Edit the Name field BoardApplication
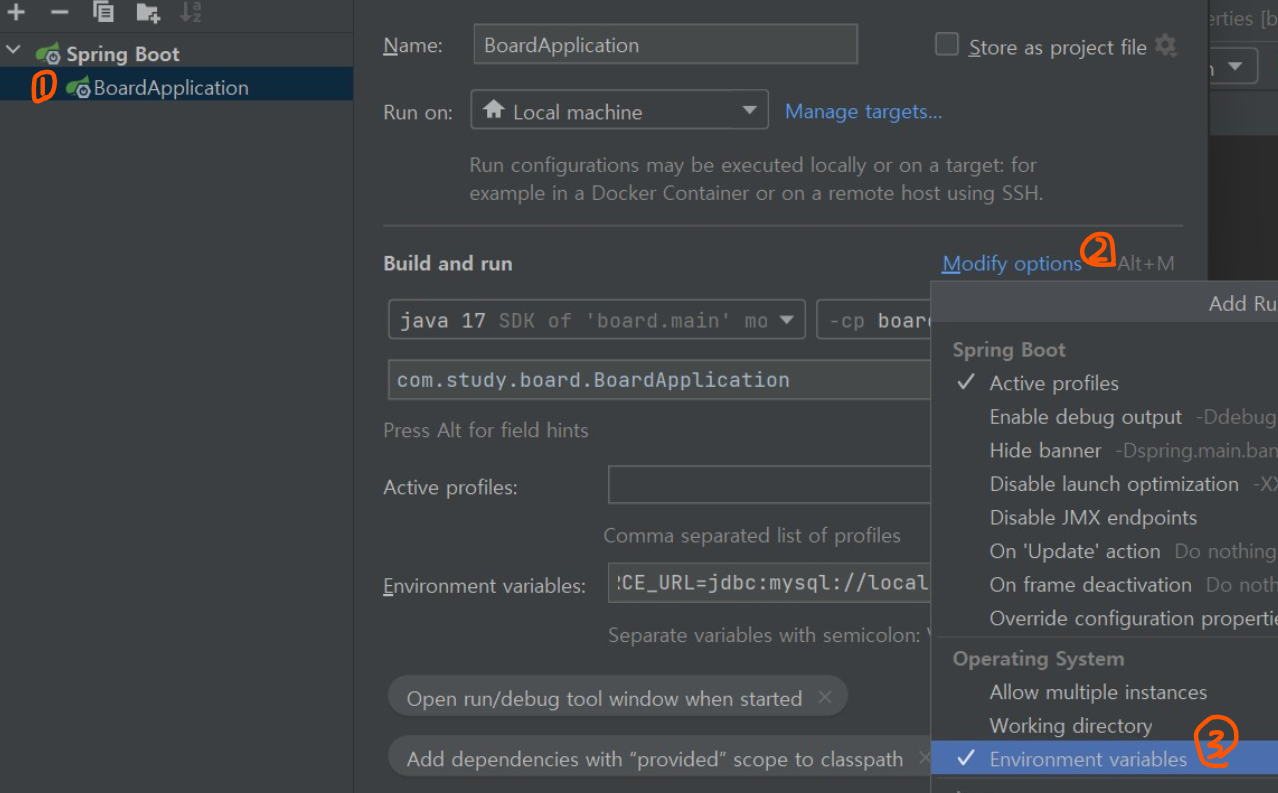 coord(665,45)
